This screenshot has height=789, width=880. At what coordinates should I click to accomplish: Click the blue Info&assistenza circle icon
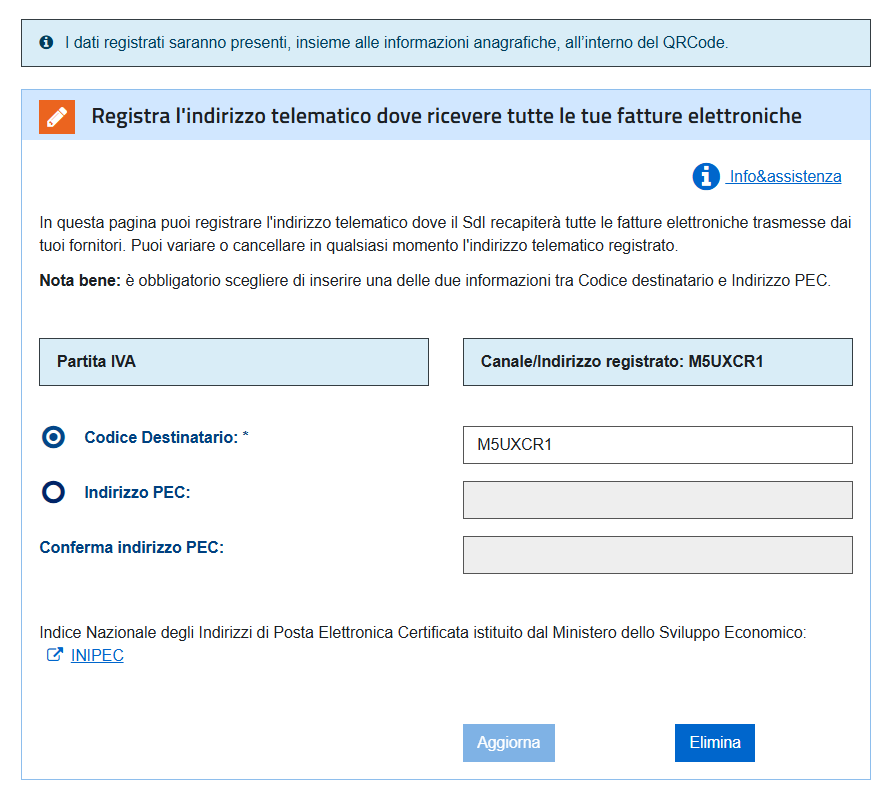pos(706,177)
